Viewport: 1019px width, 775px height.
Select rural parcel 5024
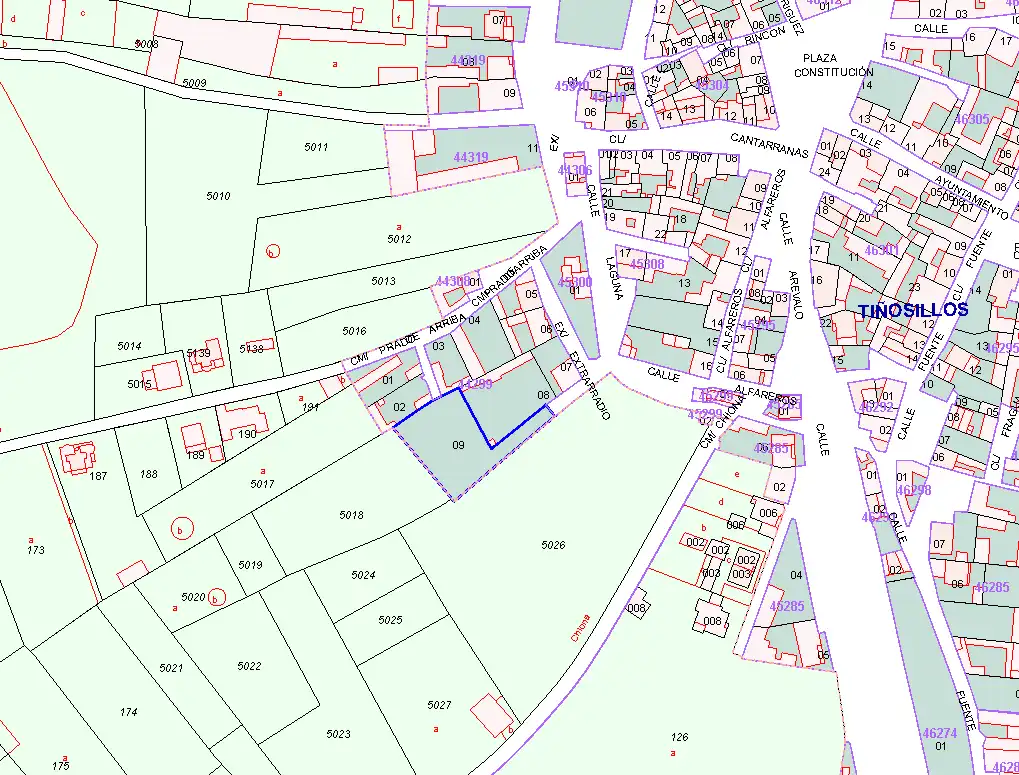click(x=363, y=575)
